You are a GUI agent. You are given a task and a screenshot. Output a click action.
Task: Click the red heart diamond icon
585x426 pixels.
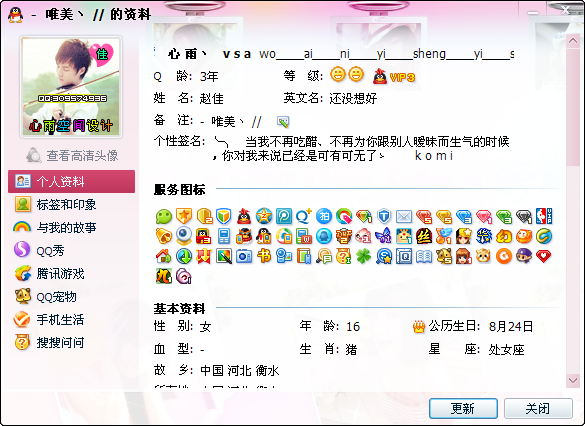point(544,256)
